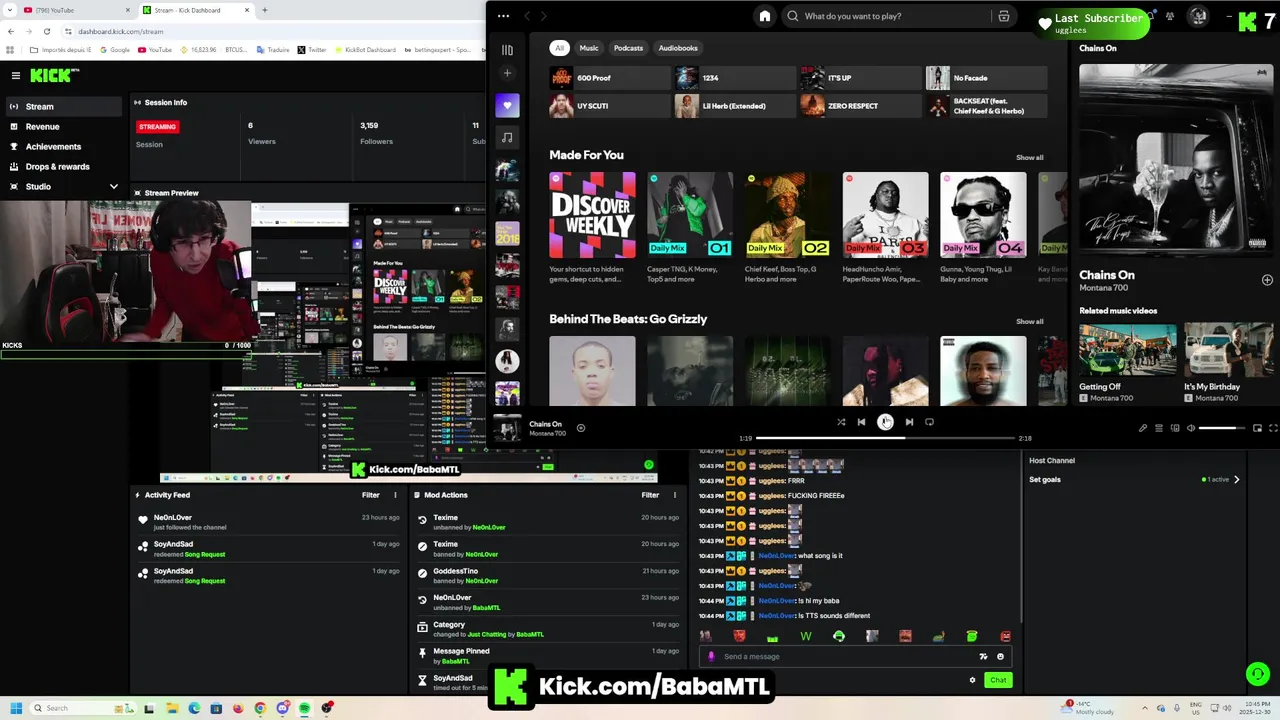Open the ZERO RESPECT shortcut
Image resolution: width=1280 pixels, height=720 pixels.
pyautogui.click(x=861, y=105)
